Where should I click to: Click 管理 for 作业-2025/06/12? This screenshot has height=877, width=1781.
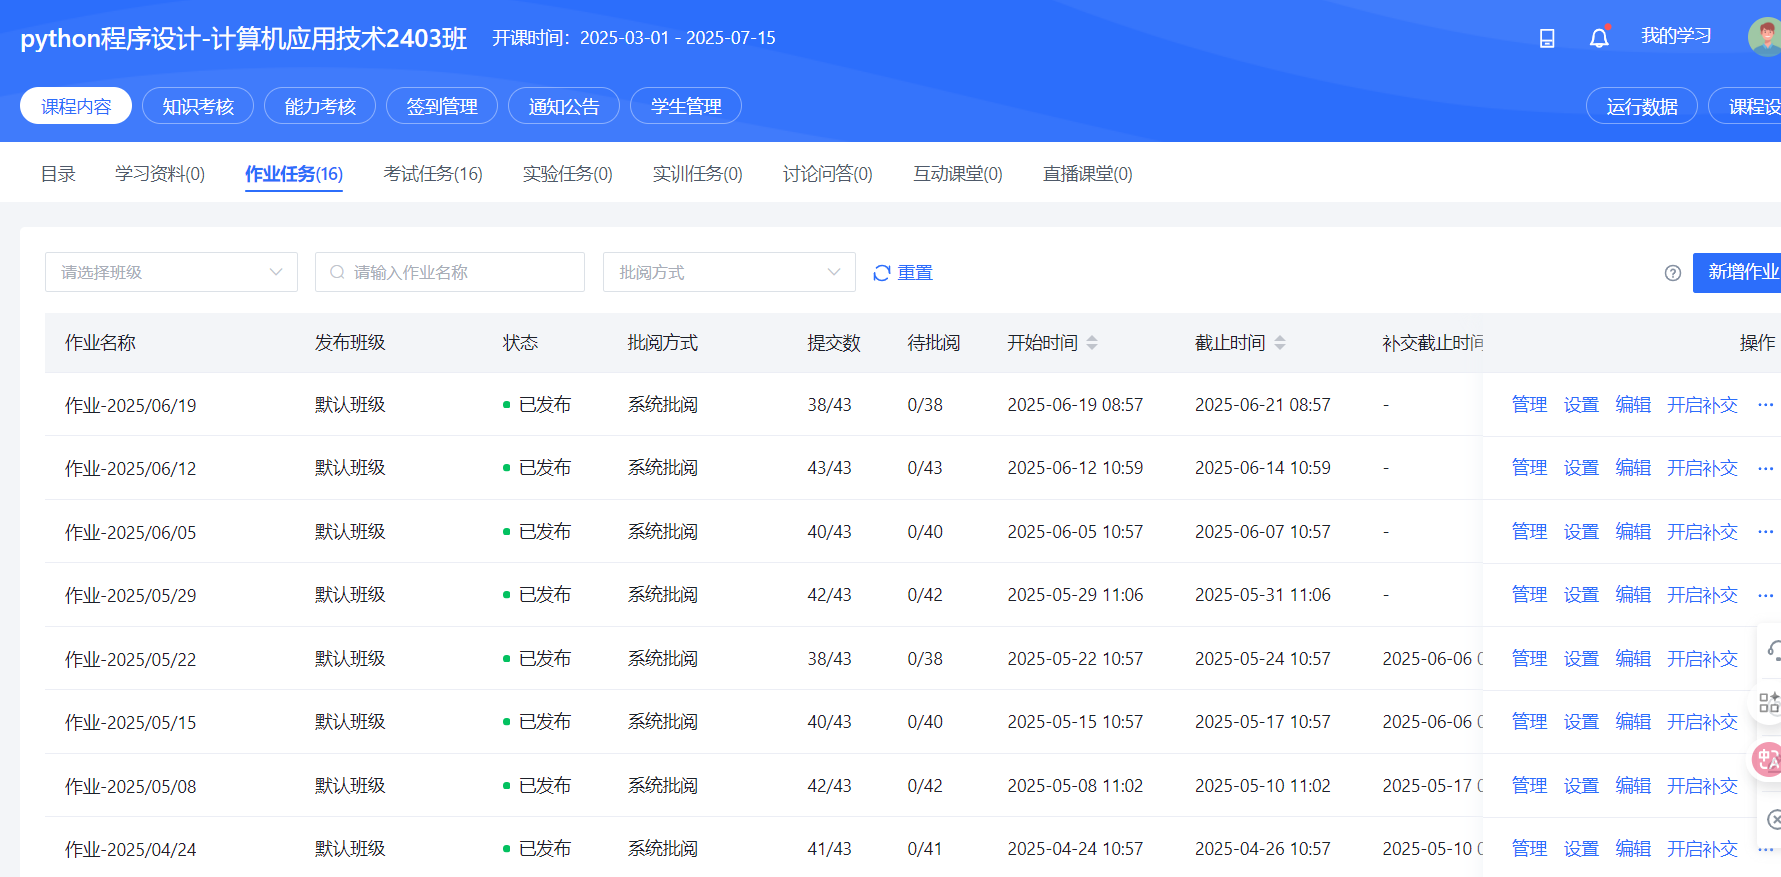coord(1529,468)
